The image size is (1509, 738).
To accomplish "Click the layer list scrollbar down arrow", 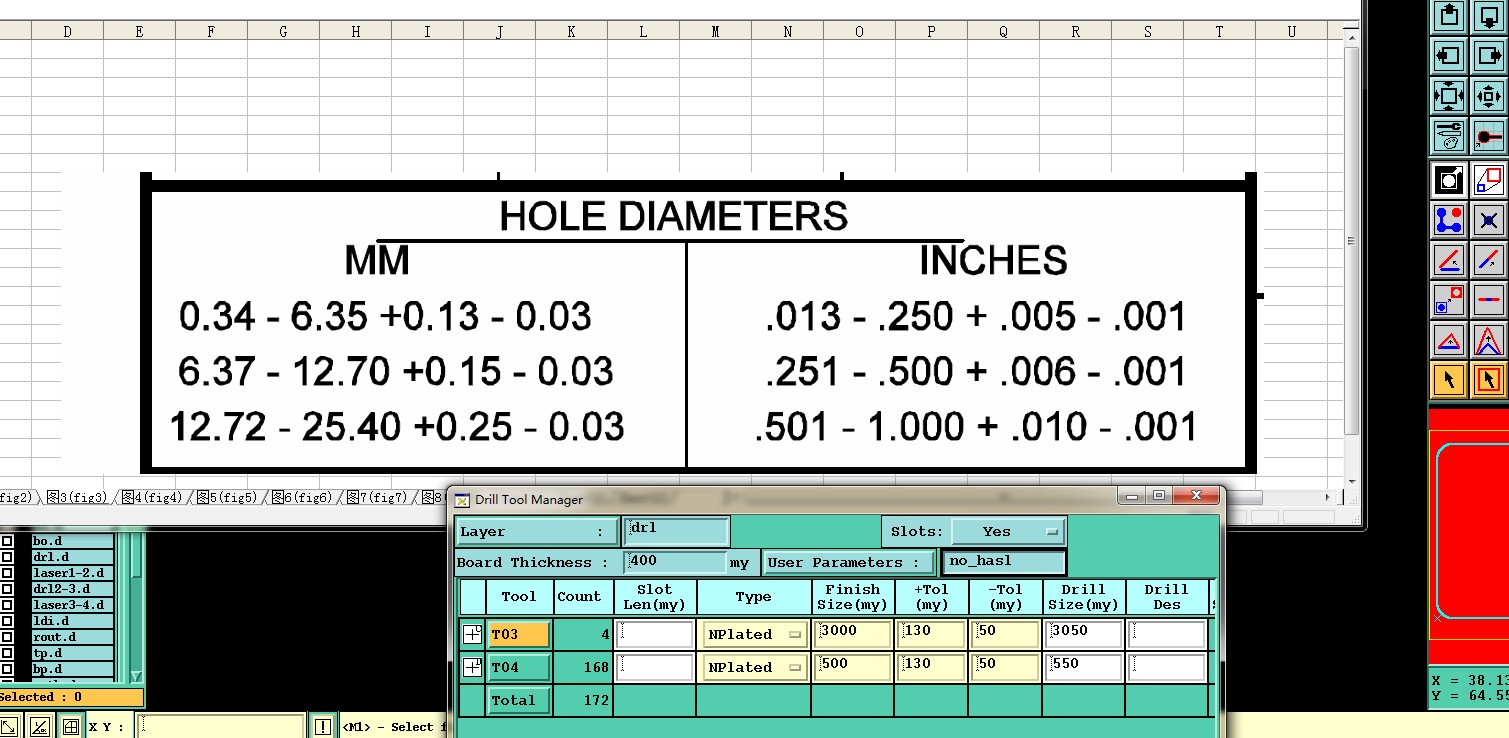I will point(137,676).
